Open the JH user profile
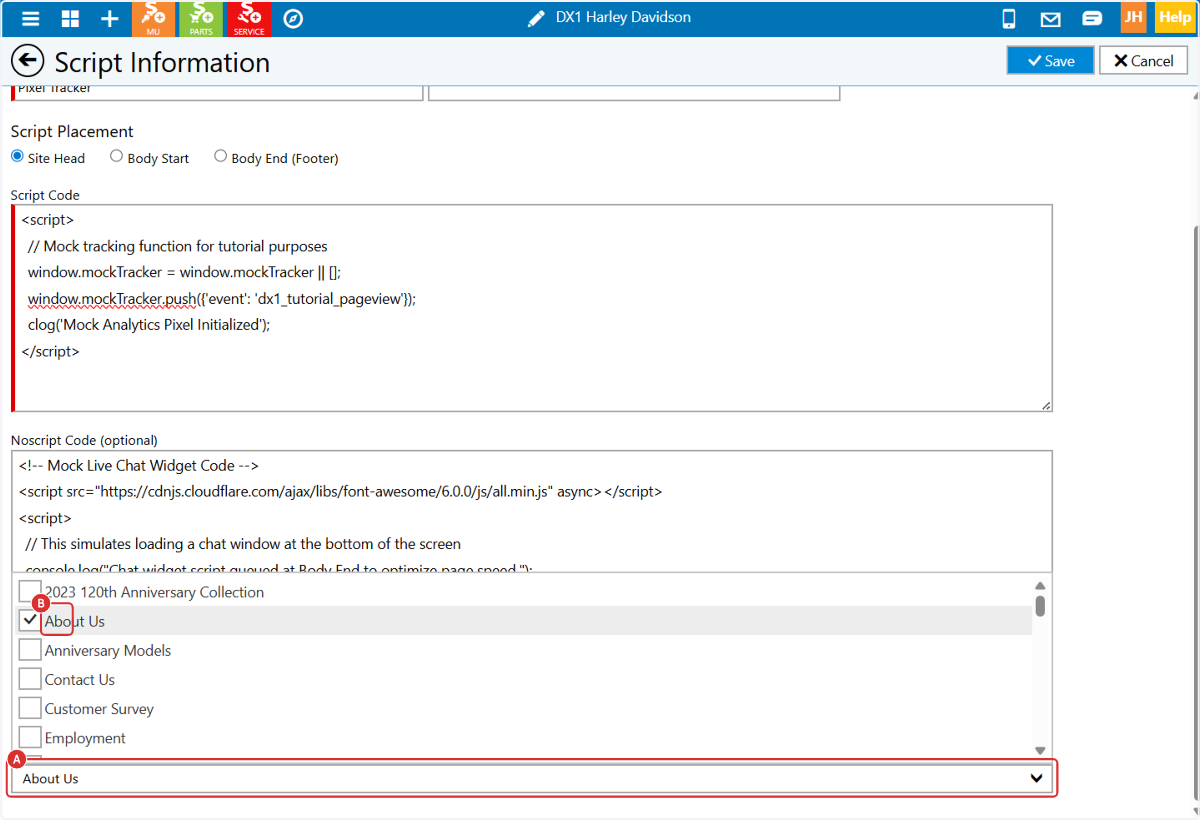Screen dimensions: 1200x820 1133,18
